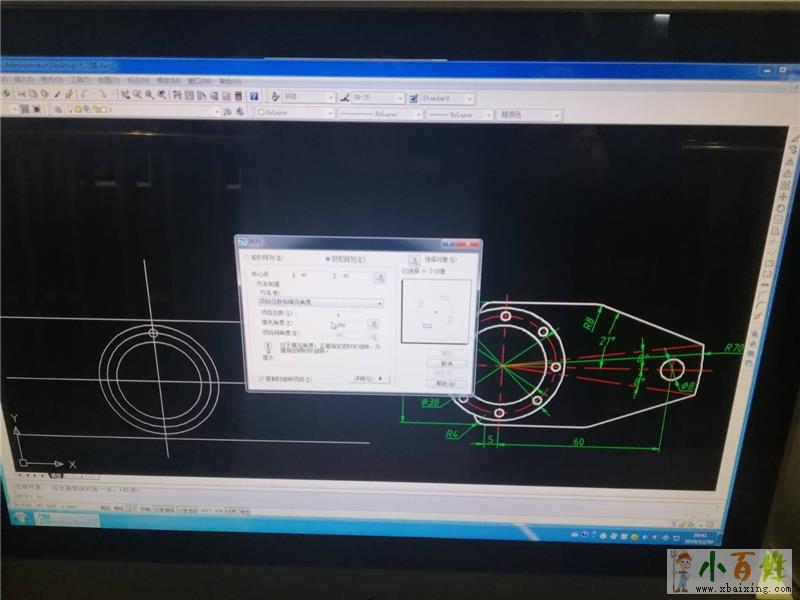Viewport: 800px width, 600px height.
Task: Click the text style icon in toolbar
Action: tap(277, 97)
